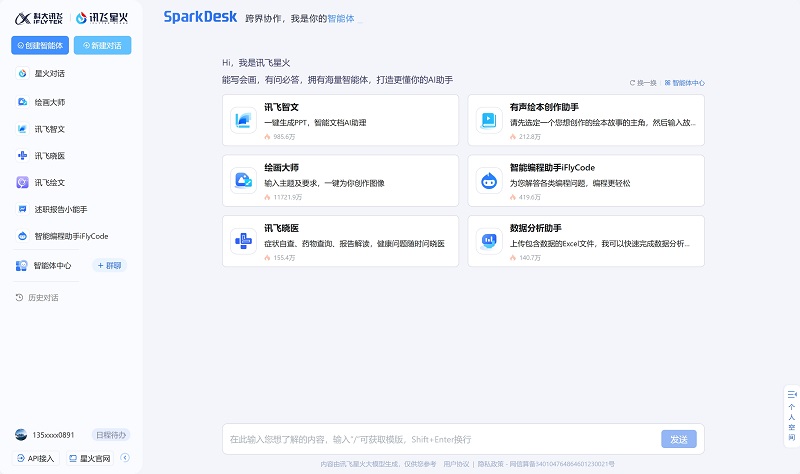The height and width of the screenshot is (474, 800).
Task: Click the 11721.9万 popularity count
Action: point(288,197)
